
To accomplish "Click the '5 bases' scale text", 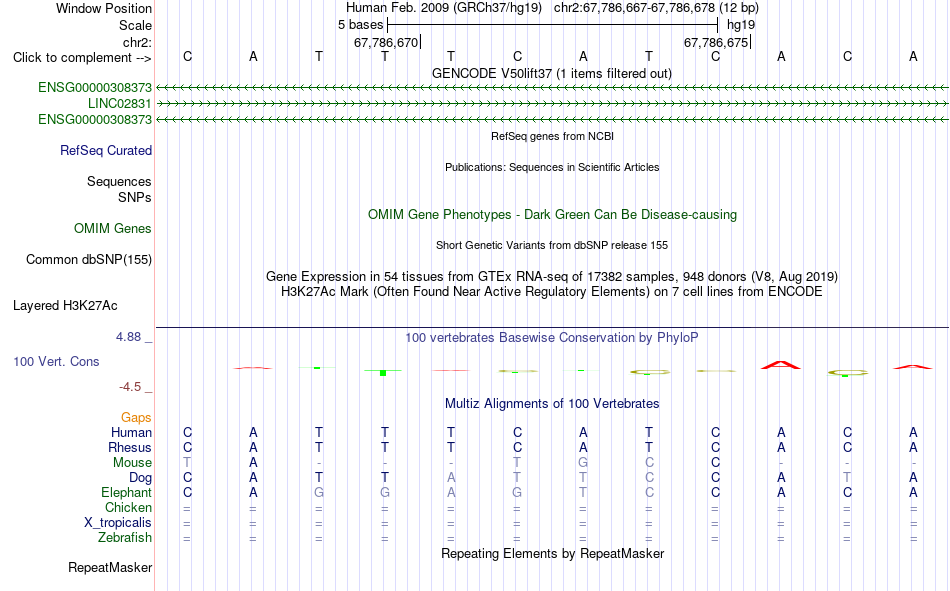I will tap(360, 25).
